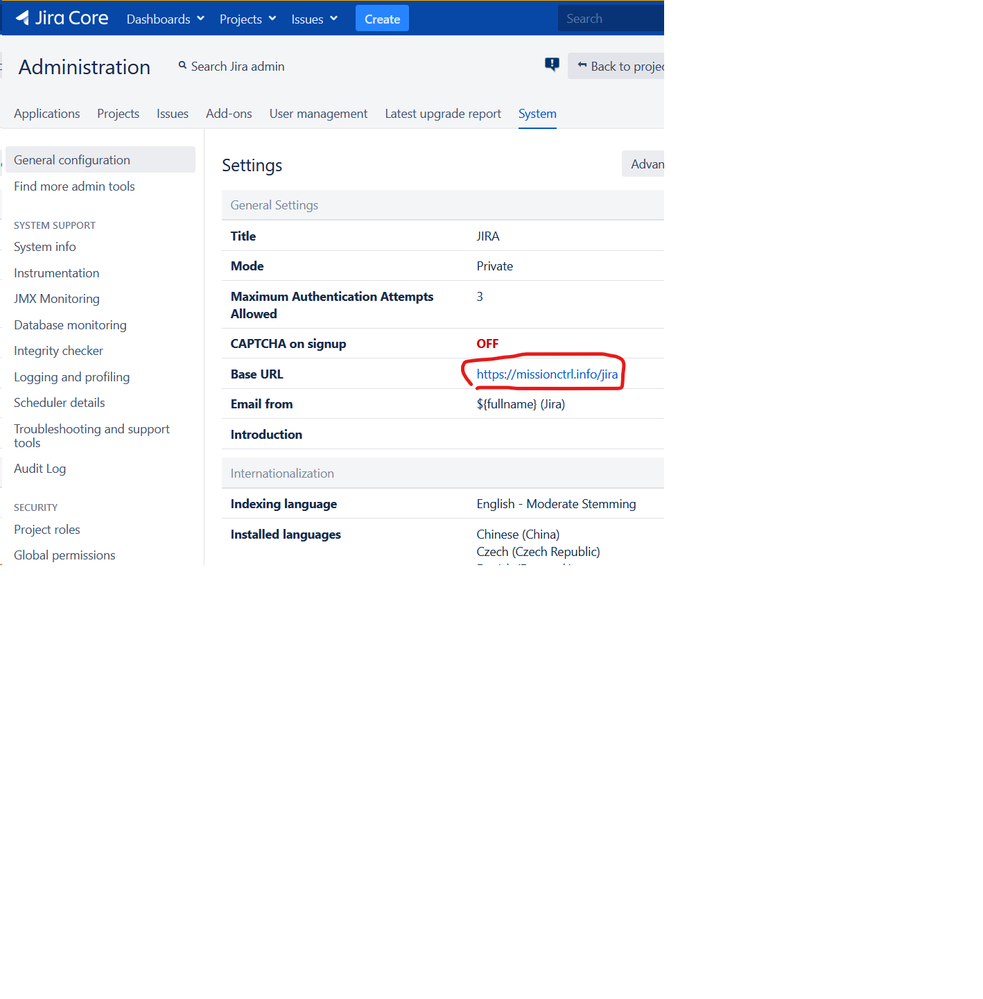Open the Projects dropdown in the top bar
The image size is (983, 999).
click(x=247, y=19)
